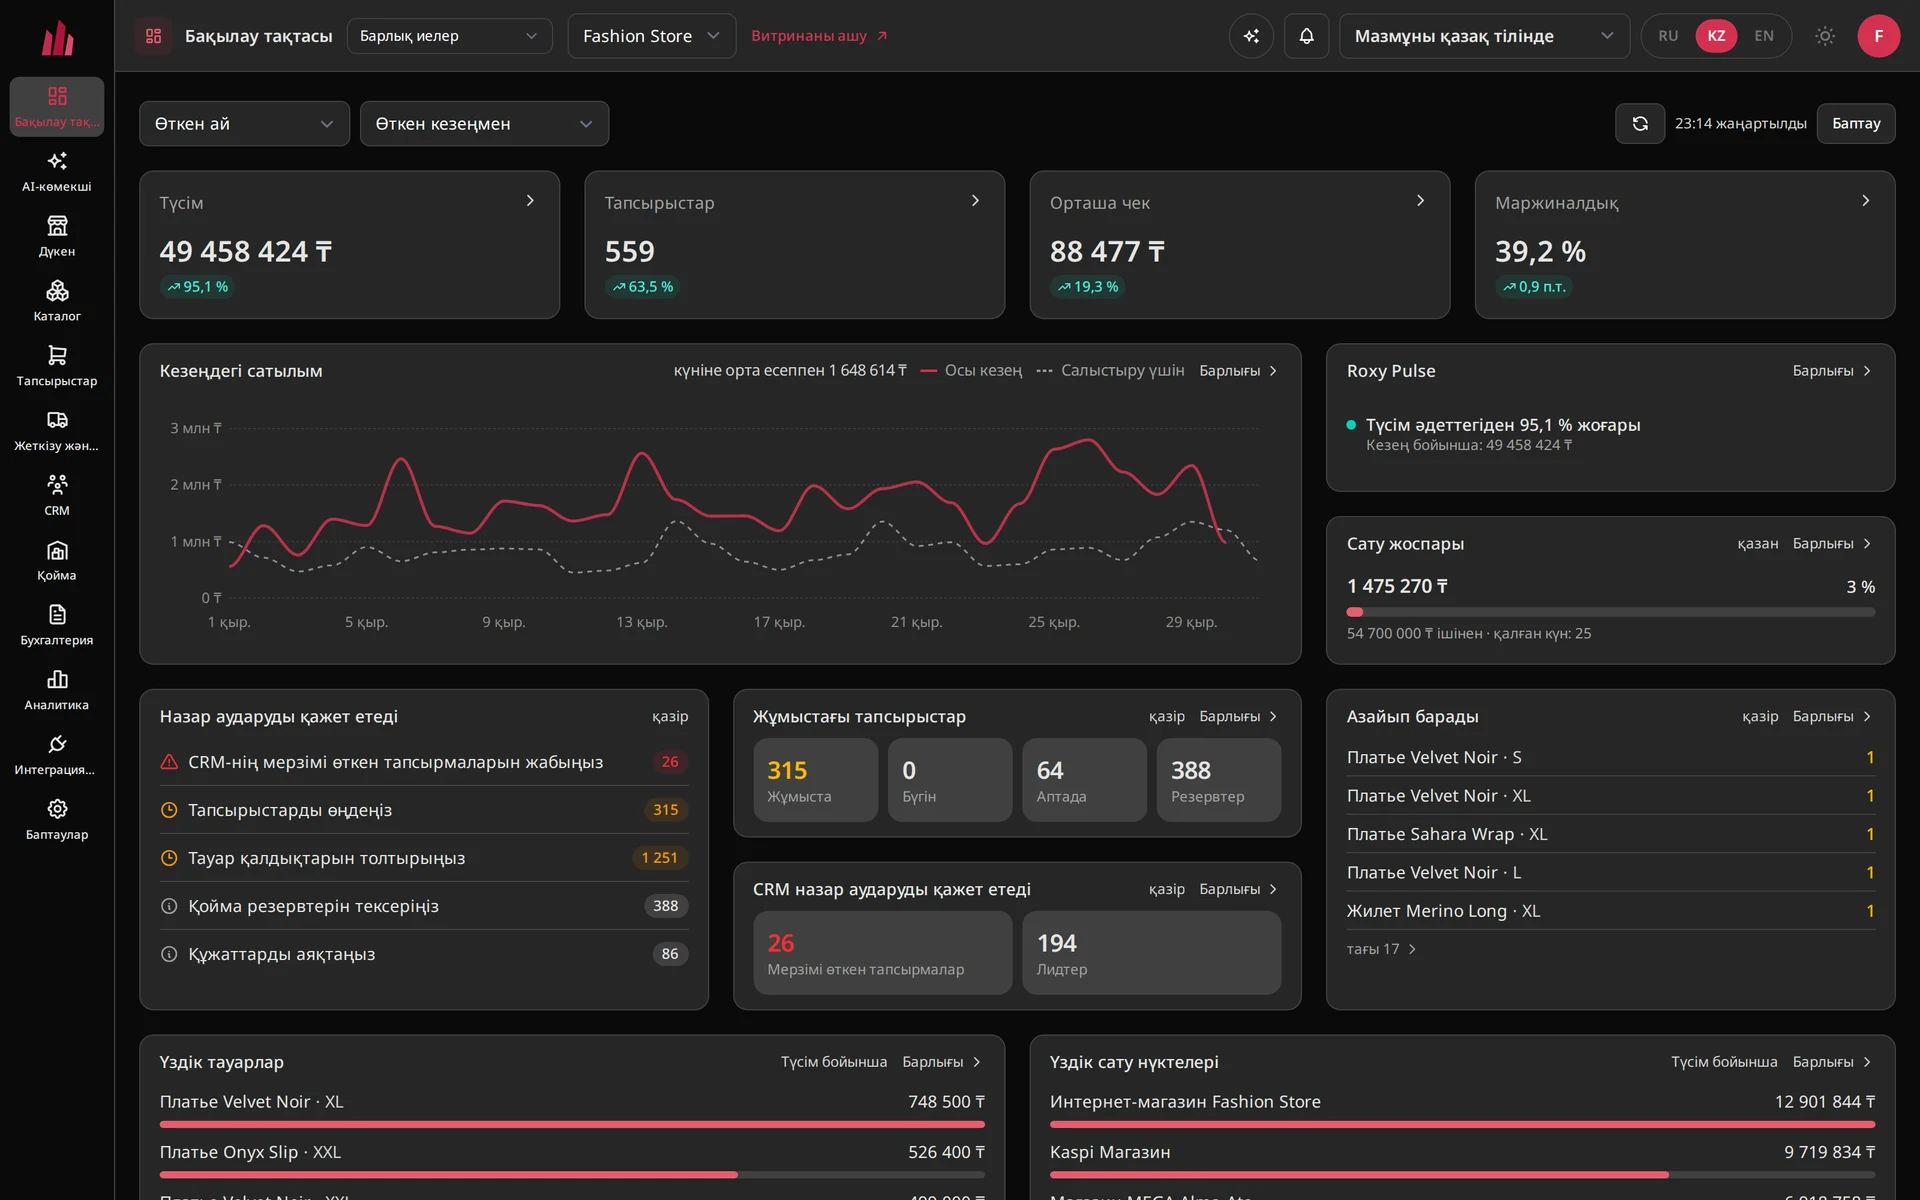The image size is (1920, 1200).
Task: Open the Орташа чек metric card
Action: (1239, 245)
